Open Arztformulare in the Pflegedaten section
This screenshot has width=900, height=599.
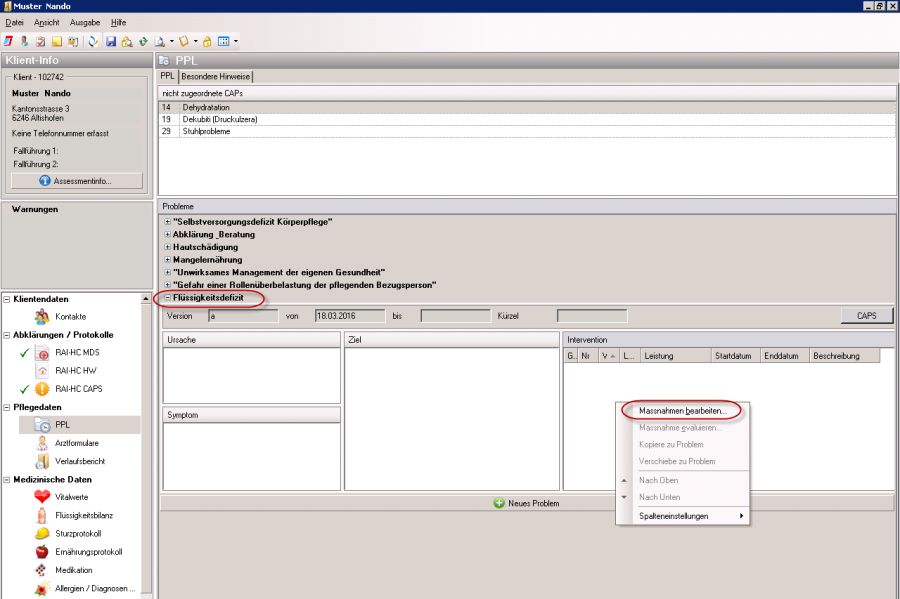76,442
